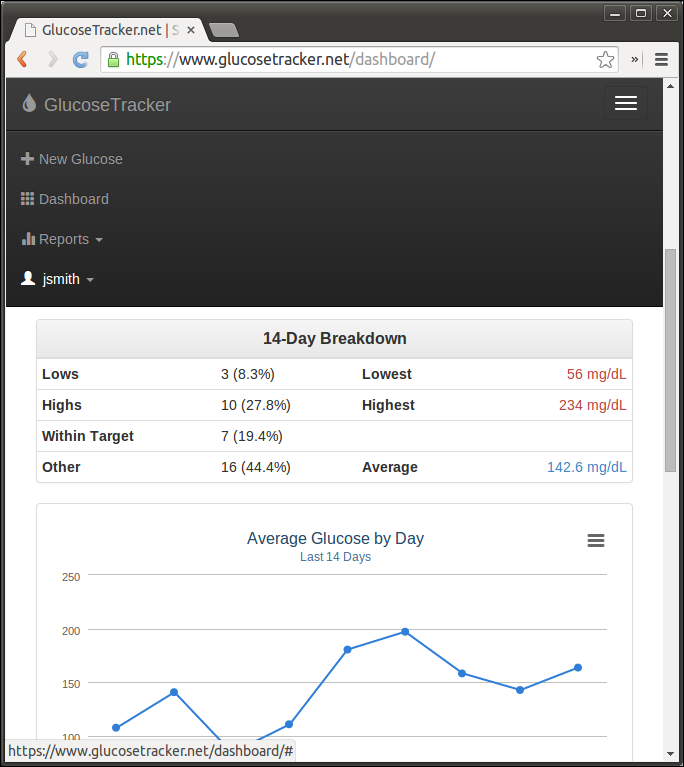This screenshot has width=684, height=767.
Task: Select the GlucoseTracker.net browser tab
Action: [110, 30]
